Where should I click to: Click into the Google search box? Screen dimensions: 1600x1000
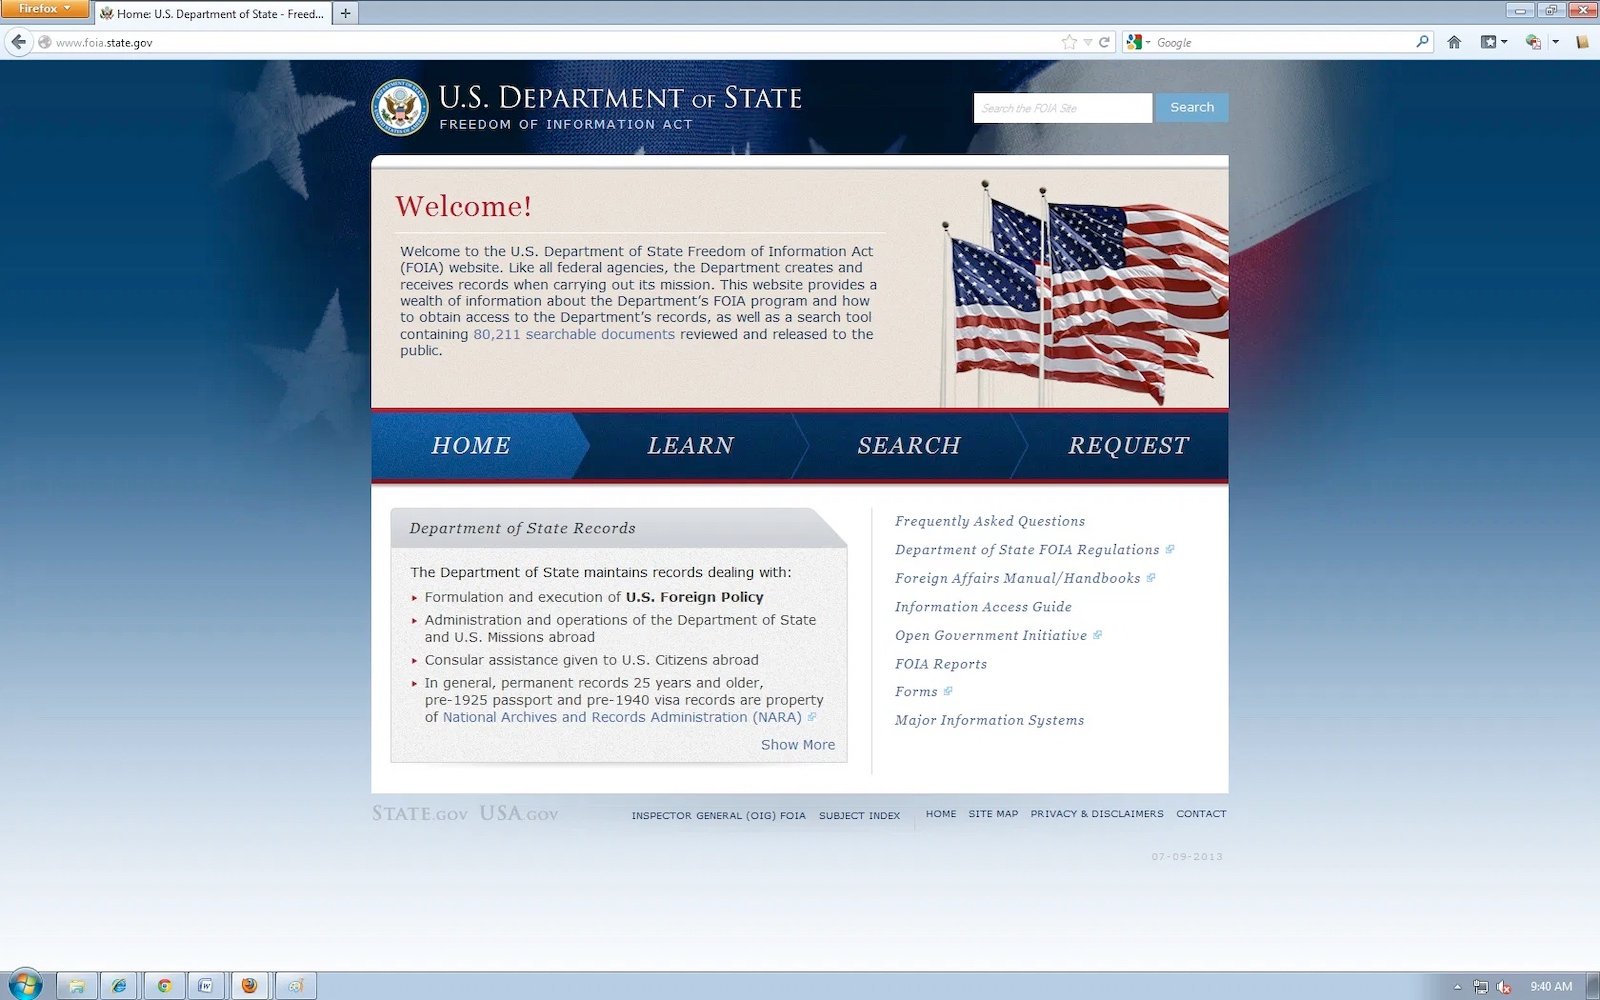coord(1284,42)
